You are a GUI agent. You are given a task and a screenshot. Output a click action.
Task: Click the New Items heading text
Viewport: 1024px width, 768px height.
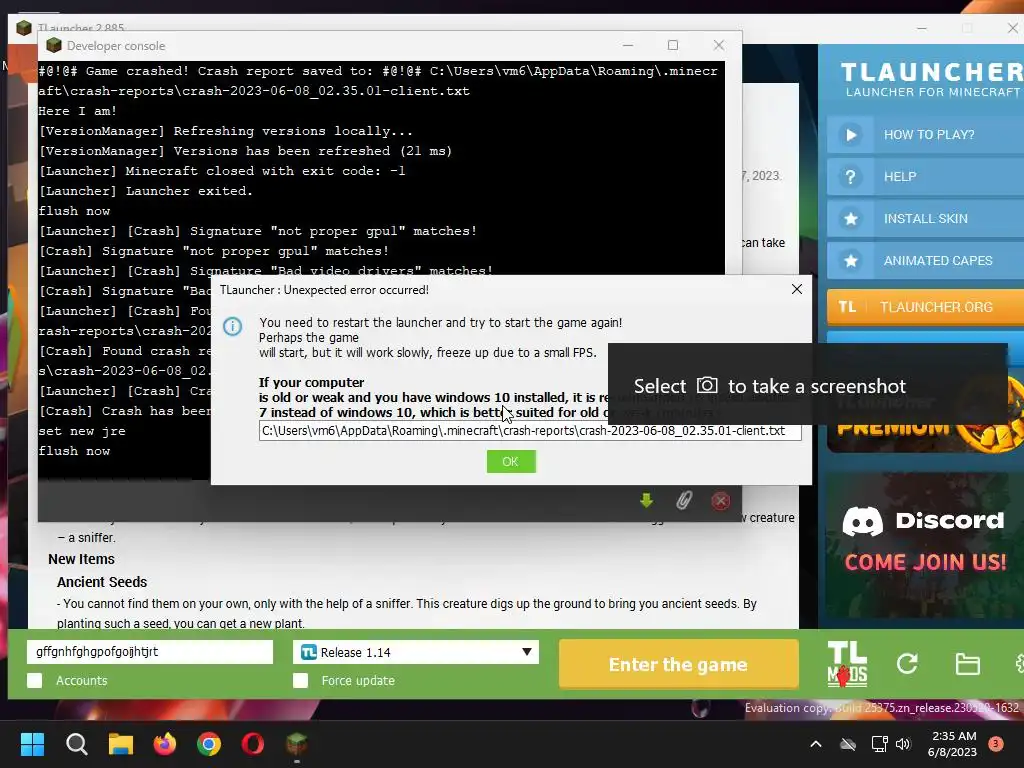82,559
